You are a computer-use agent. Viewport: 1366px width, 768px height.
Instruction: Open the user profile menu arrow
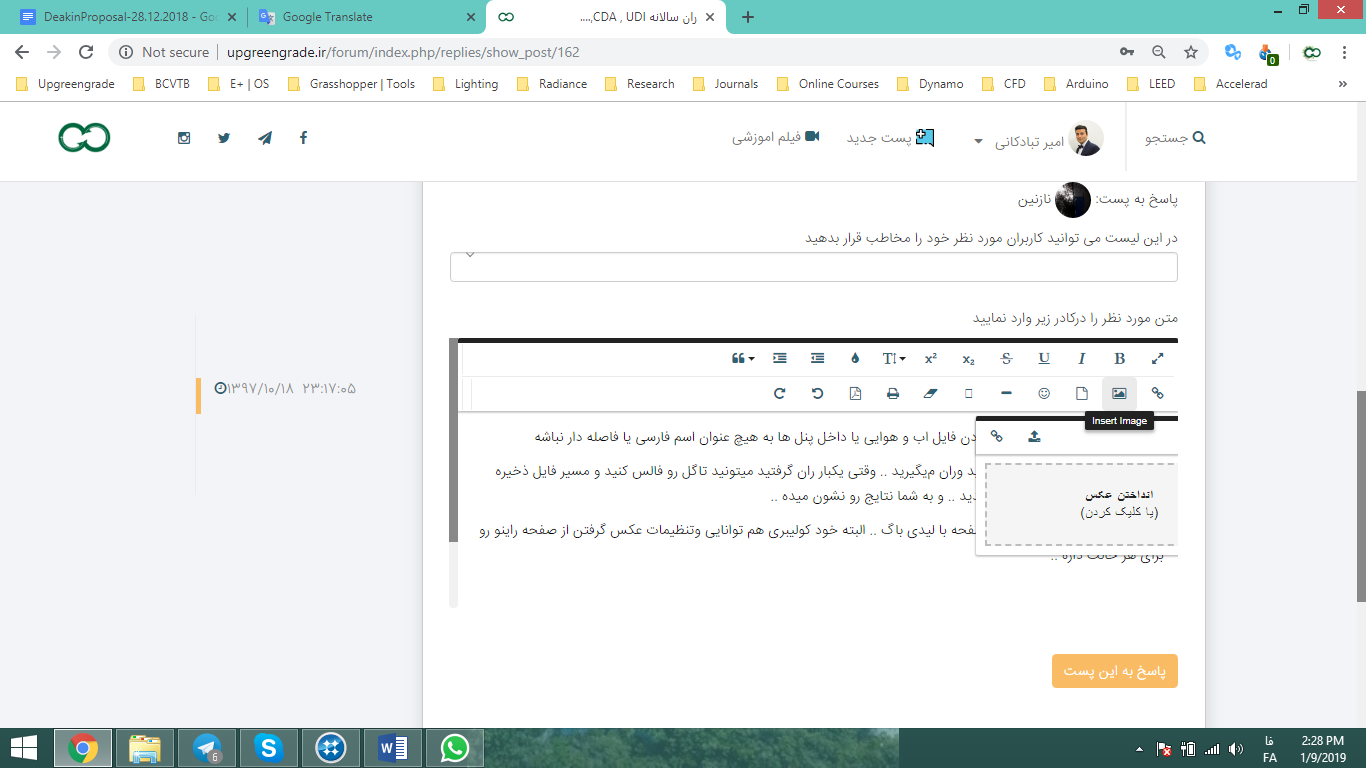click(979, 141)
